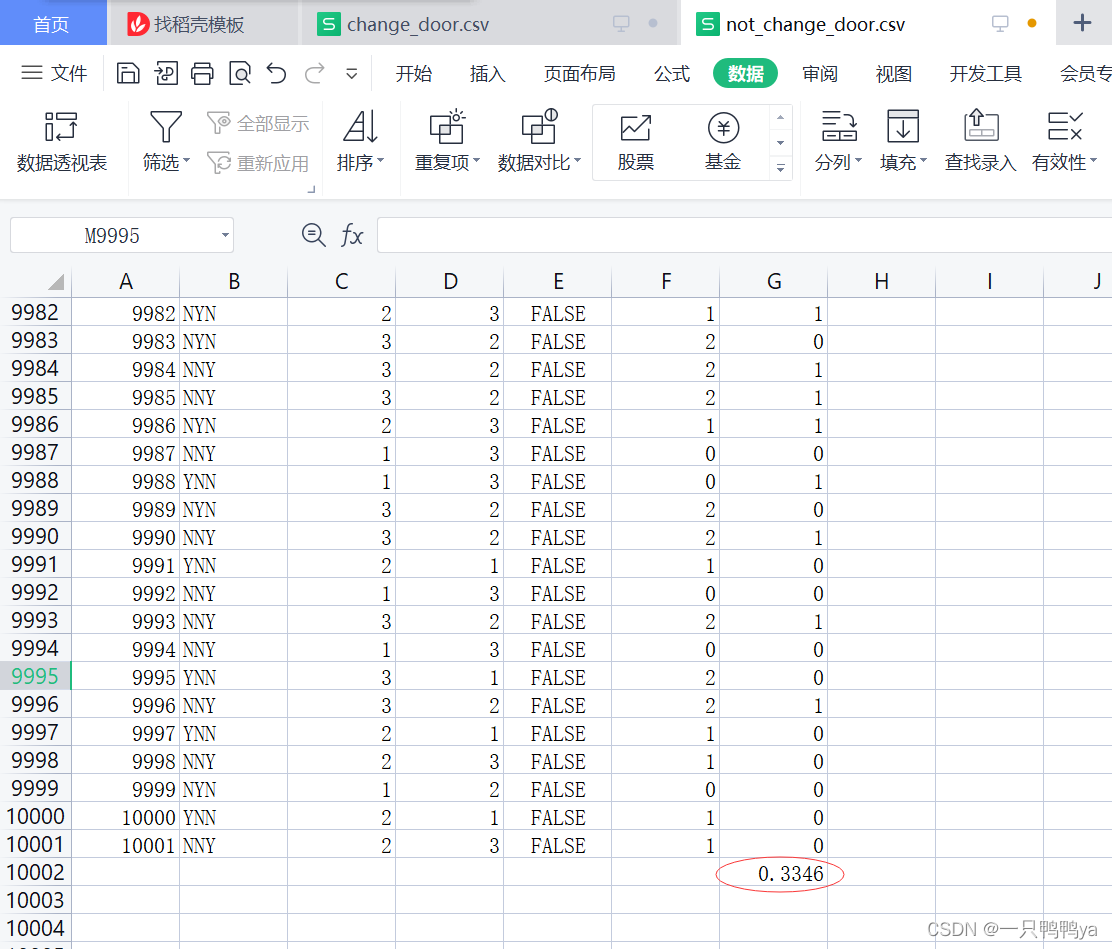Click the 分列 split columns icon
The height and width of the screenshot is (949, 1112).
[x=839, y=127]
